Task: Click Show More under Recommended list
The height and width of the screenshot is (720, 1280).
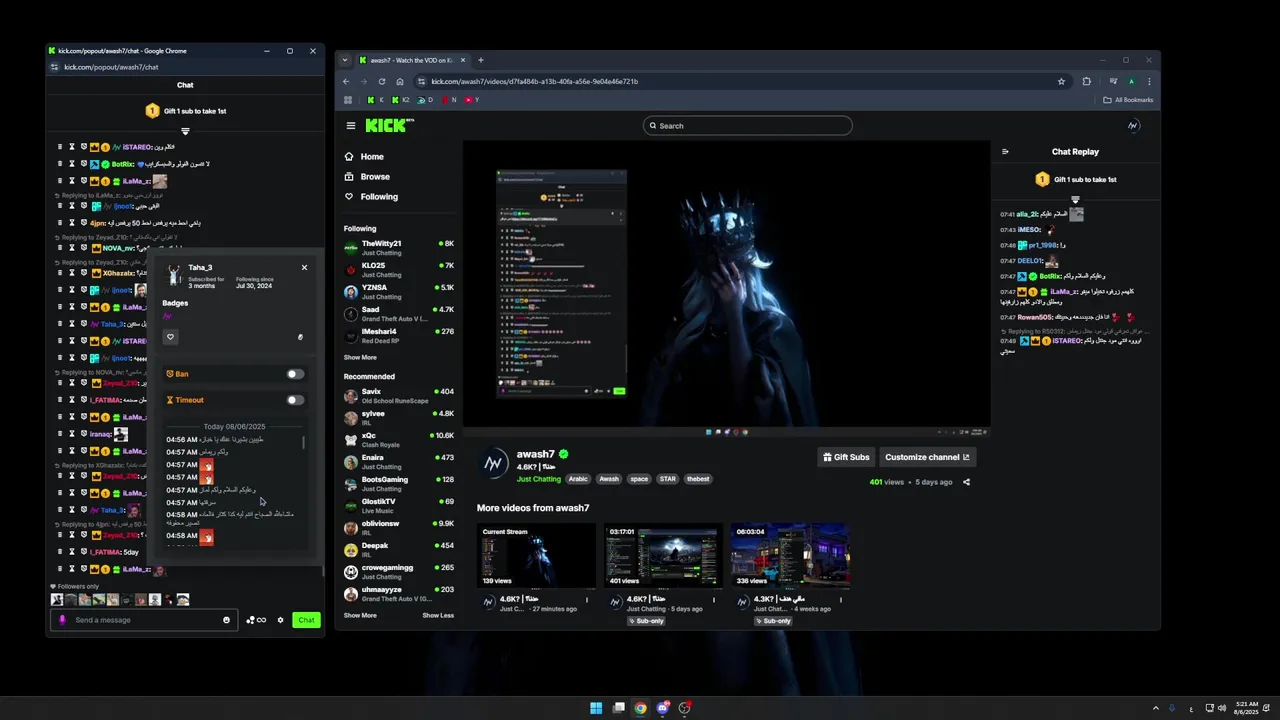Action: tap(360, 615)
